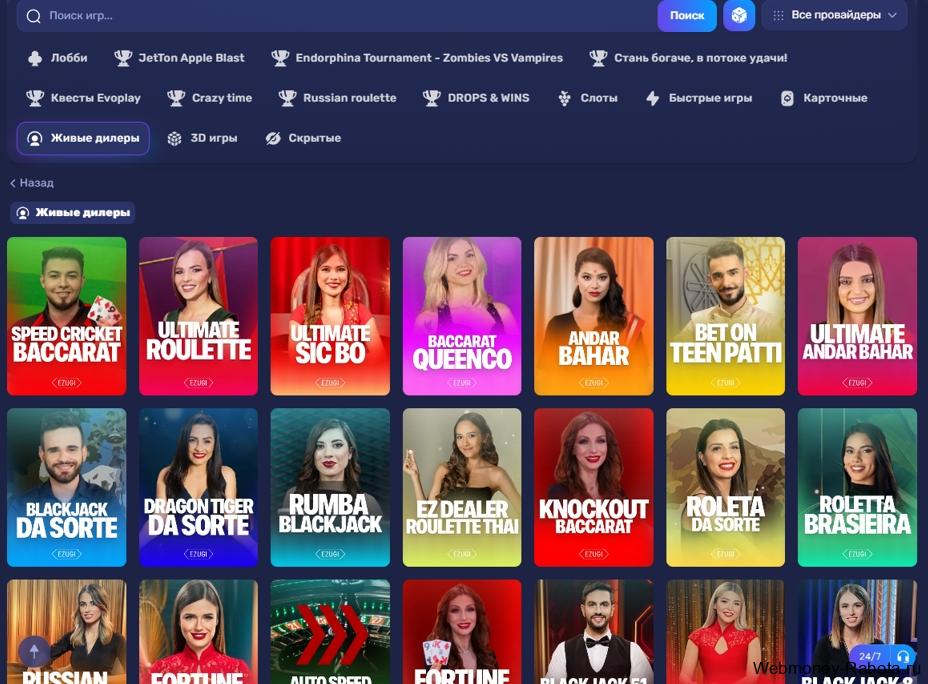The width and height of the screenshot is (928, 684).
Task: Open the Все провайдеры dropdown
Action: [834, 15]
